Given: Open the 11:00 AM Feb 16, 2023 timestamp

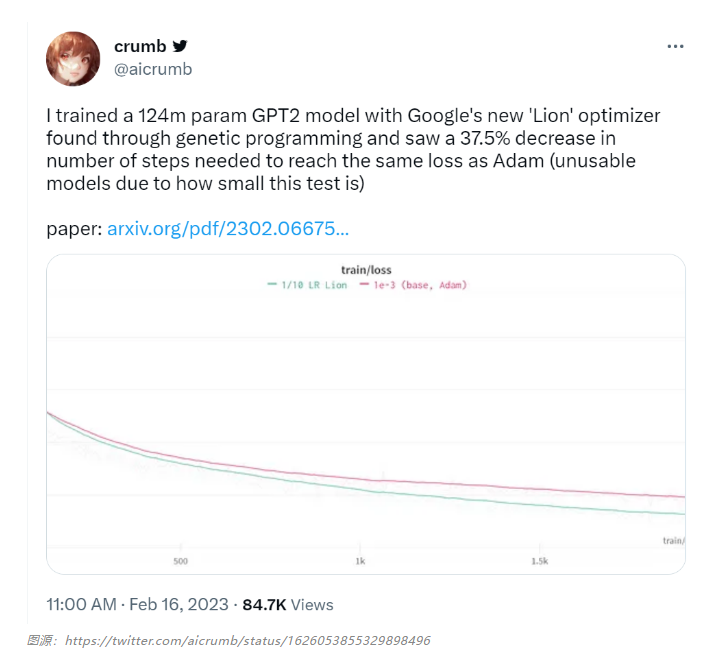Looking at the screenshot, I should coord(138,605).
